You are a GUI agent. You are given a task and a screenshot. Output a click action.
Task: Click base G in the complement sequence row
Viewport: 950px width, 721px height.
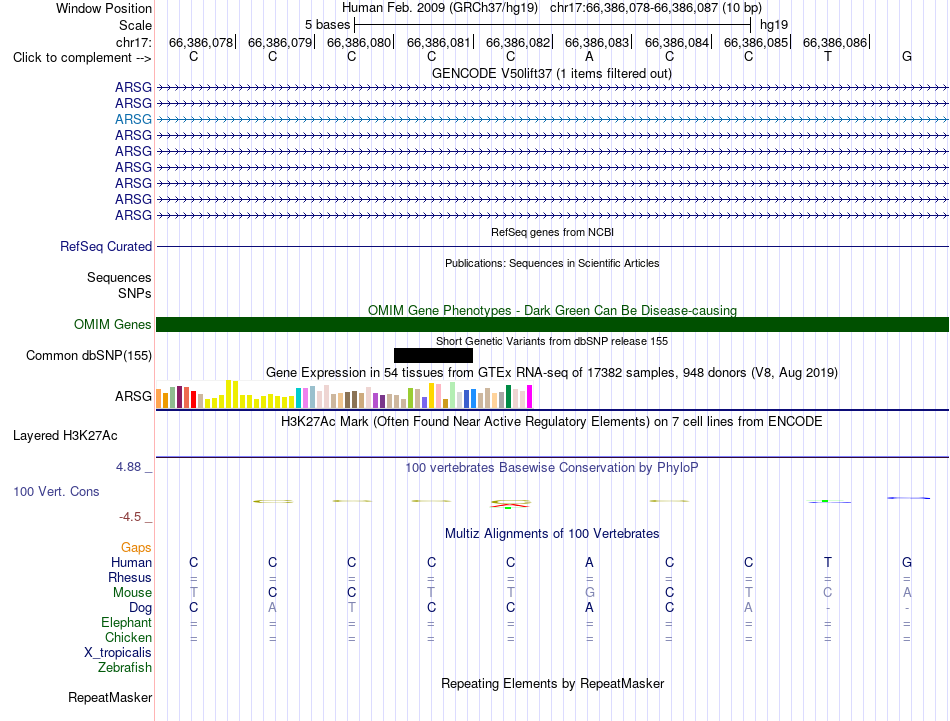click(x=906, y=56)
